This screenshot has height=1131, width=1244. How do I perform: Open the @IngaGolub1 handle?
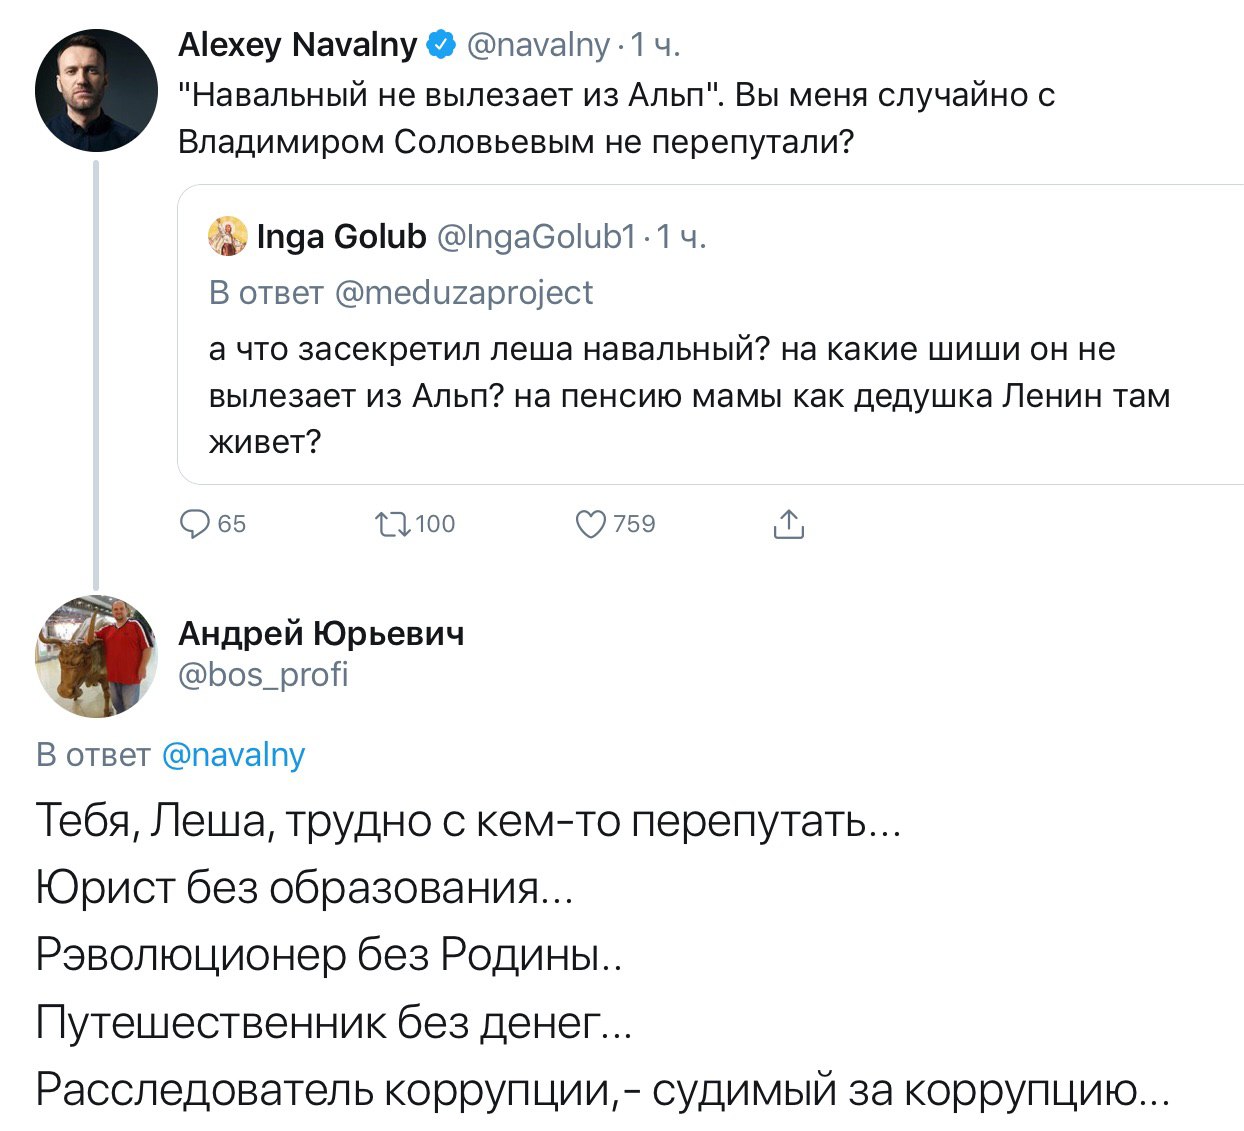pyautogui.click(x=537, y=236)
